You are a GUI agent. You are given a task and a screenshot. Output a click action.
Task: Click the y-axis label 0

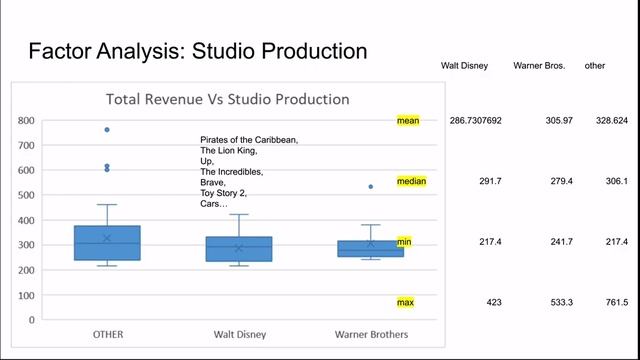(x=31, y=320)
